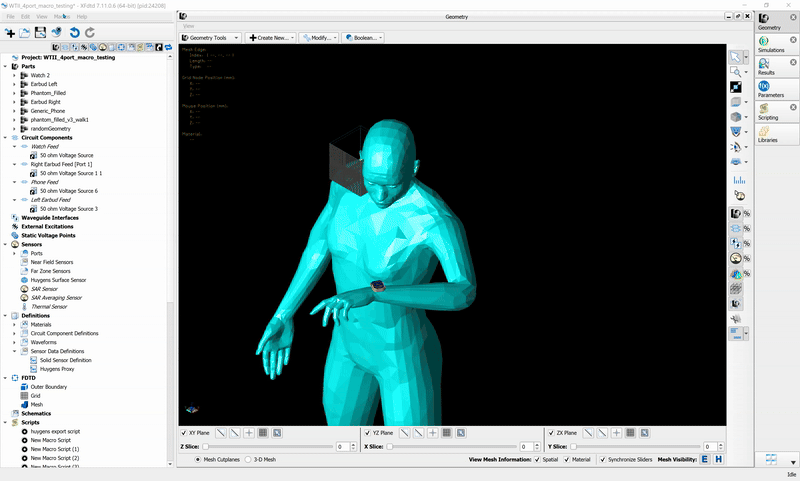The image size is (800, 481).
Task: Close the Results workspace tab
Action: (x=793, y=62)
